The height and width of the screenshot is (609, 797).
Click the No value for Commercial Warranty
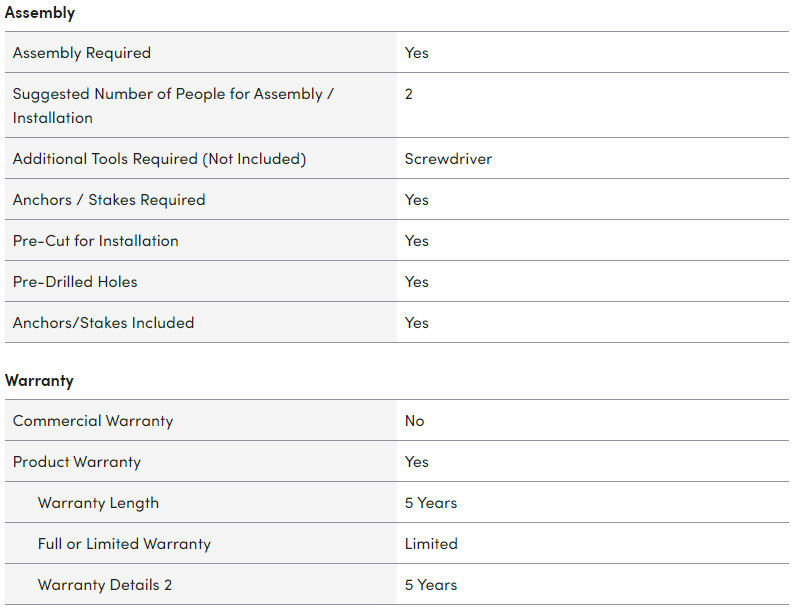click(415, 420)
